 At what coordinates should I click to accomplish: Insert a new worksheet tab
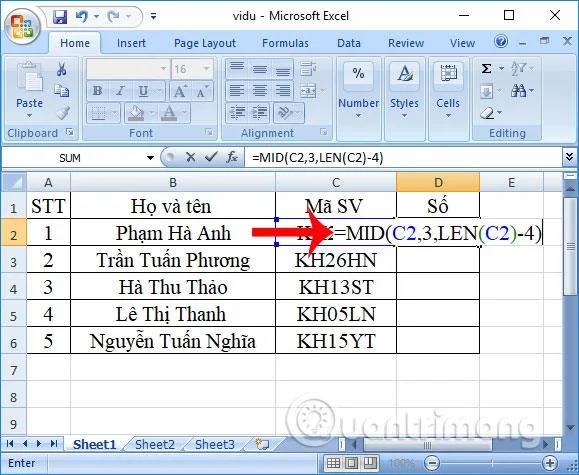263,444
